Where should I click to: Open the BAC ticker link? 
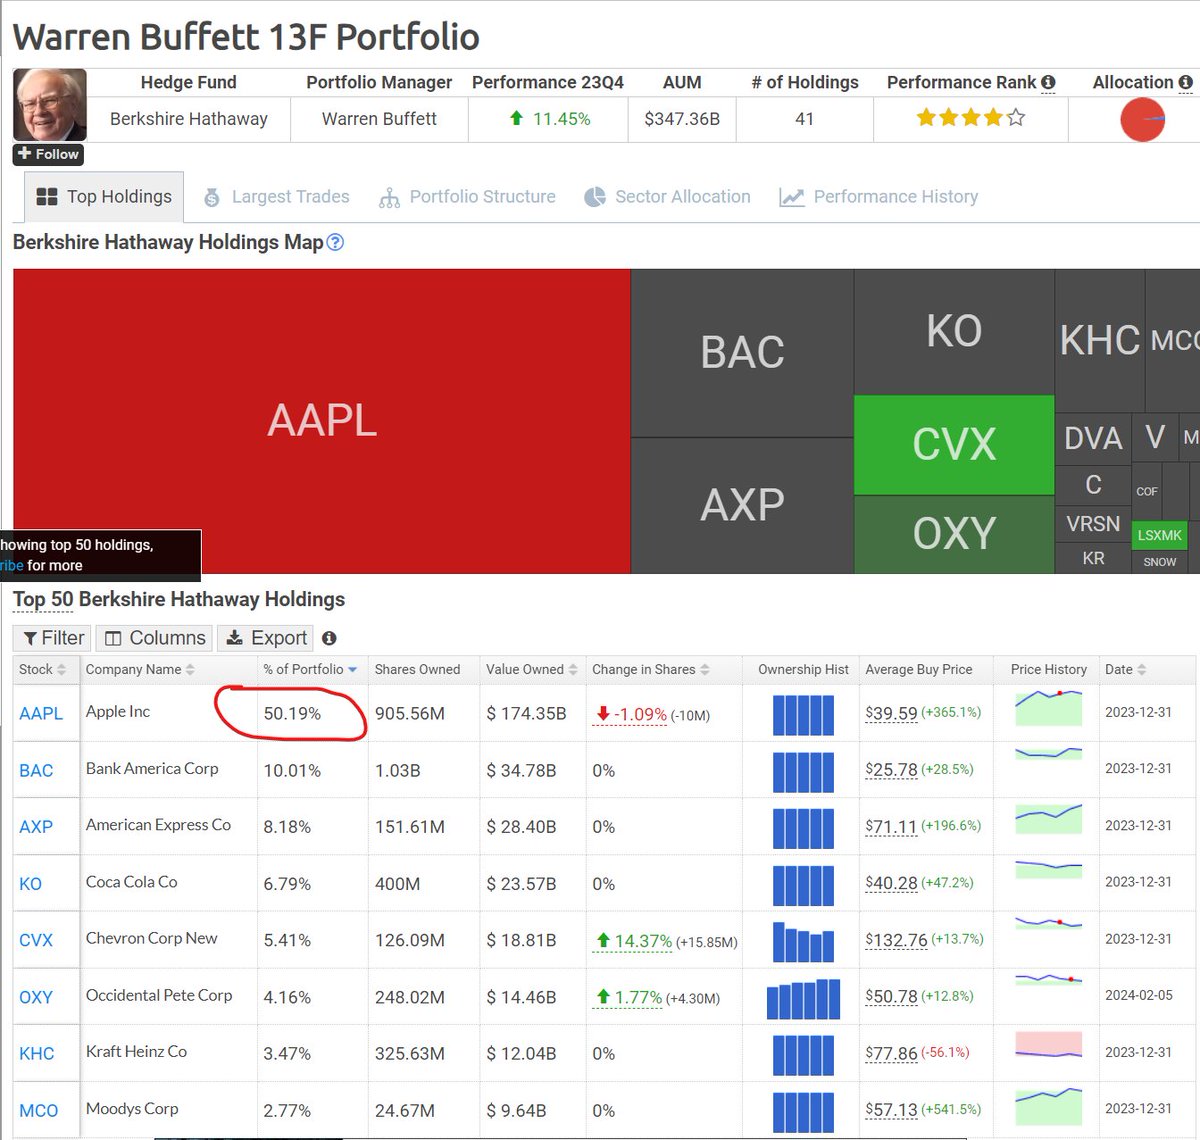(36, 770)
